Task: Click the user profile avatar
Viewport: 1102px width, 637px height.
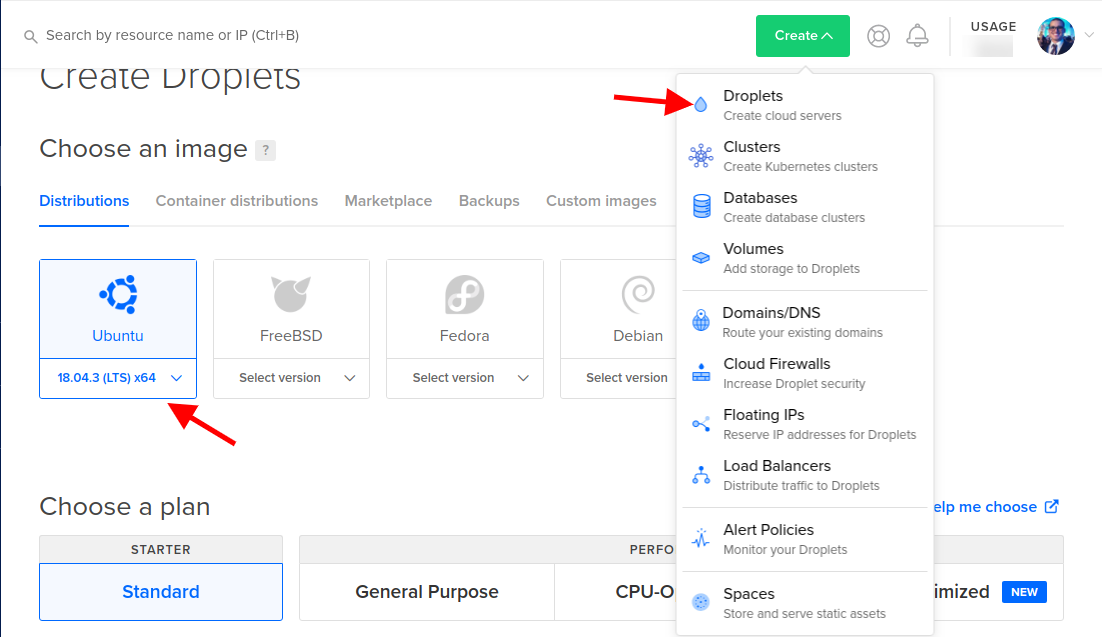Action: (x=1056, y=36)
